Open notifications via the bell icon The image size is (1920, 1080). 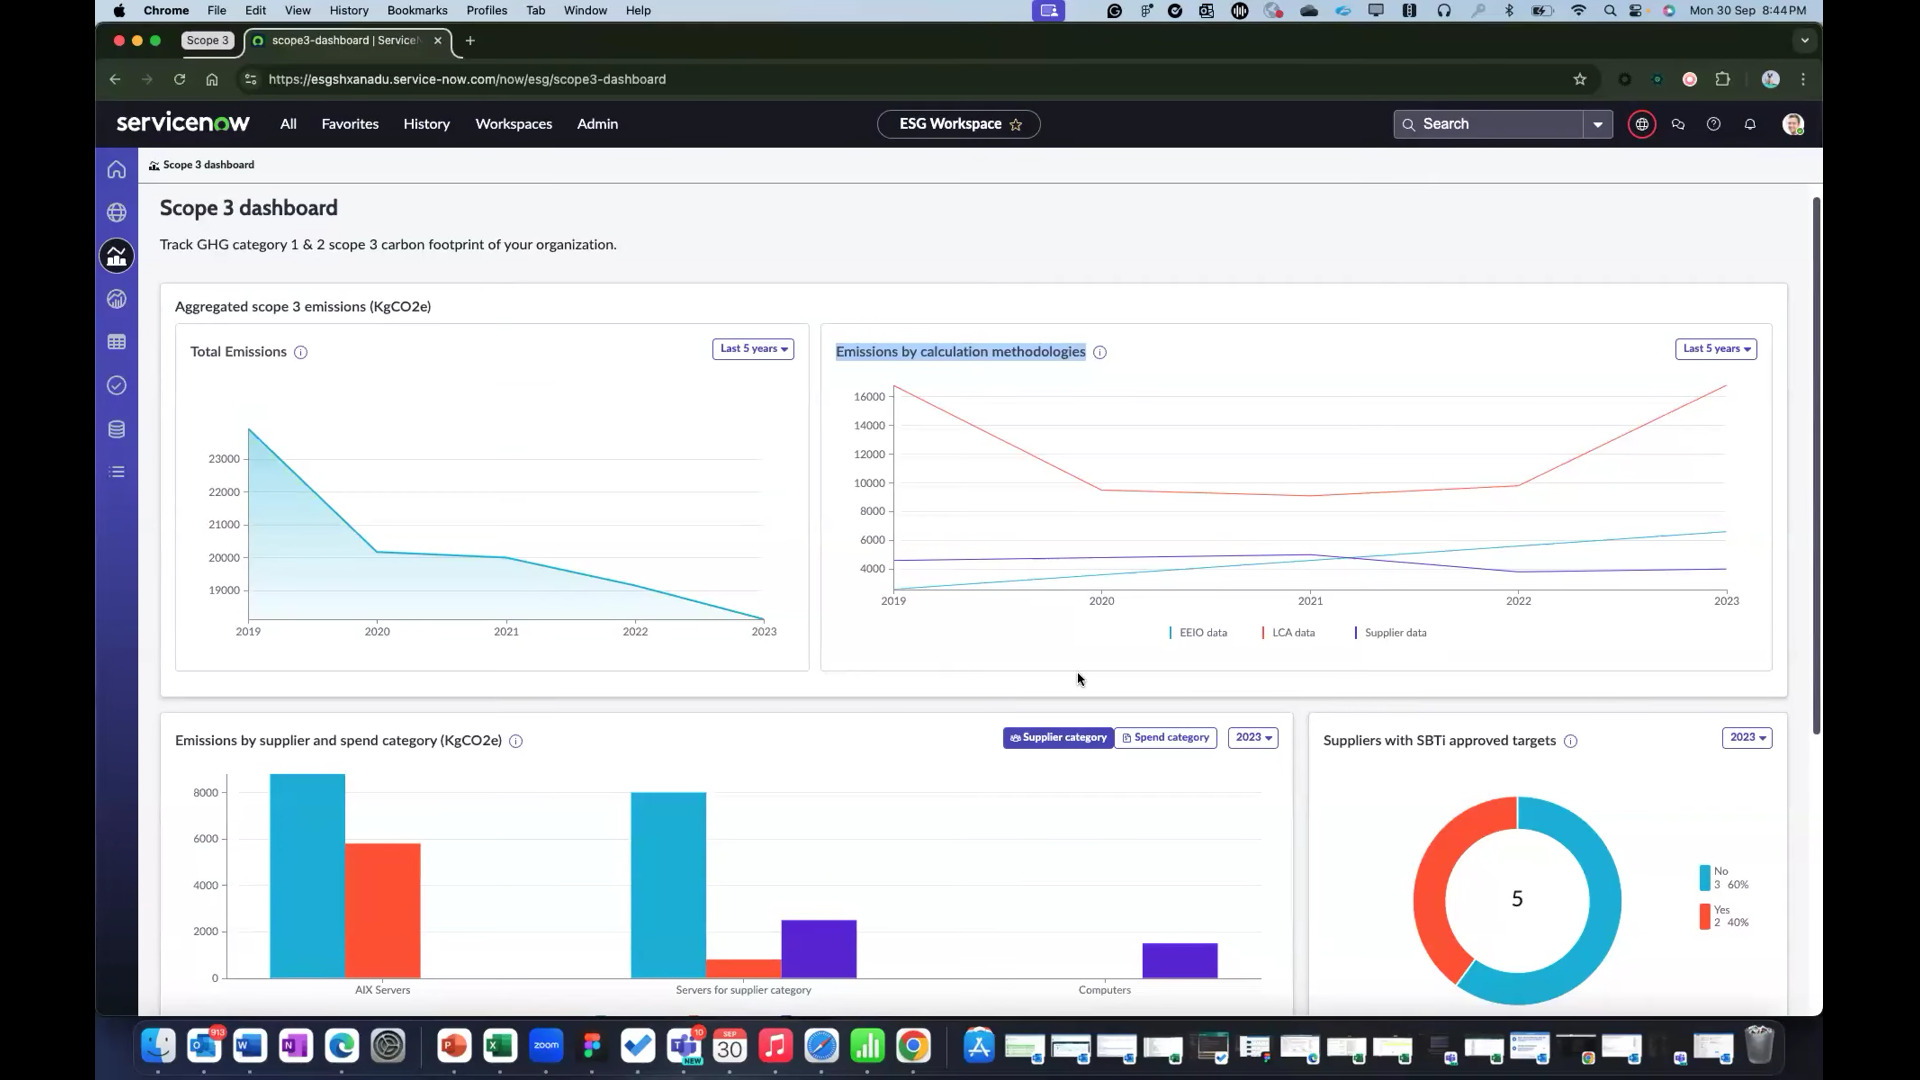point(1749,124)
